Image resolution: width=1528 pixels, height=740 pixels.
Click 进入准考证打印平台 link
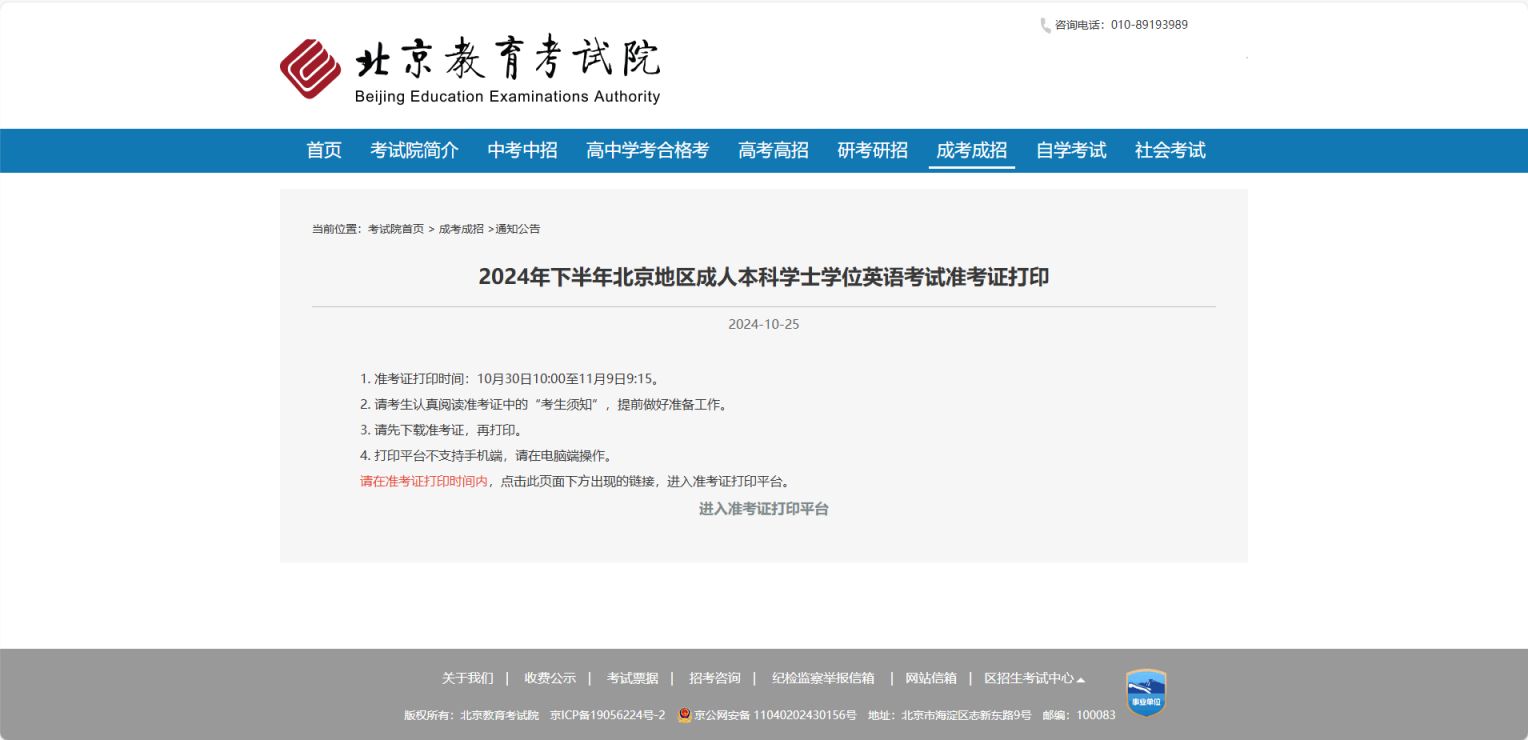763,509
